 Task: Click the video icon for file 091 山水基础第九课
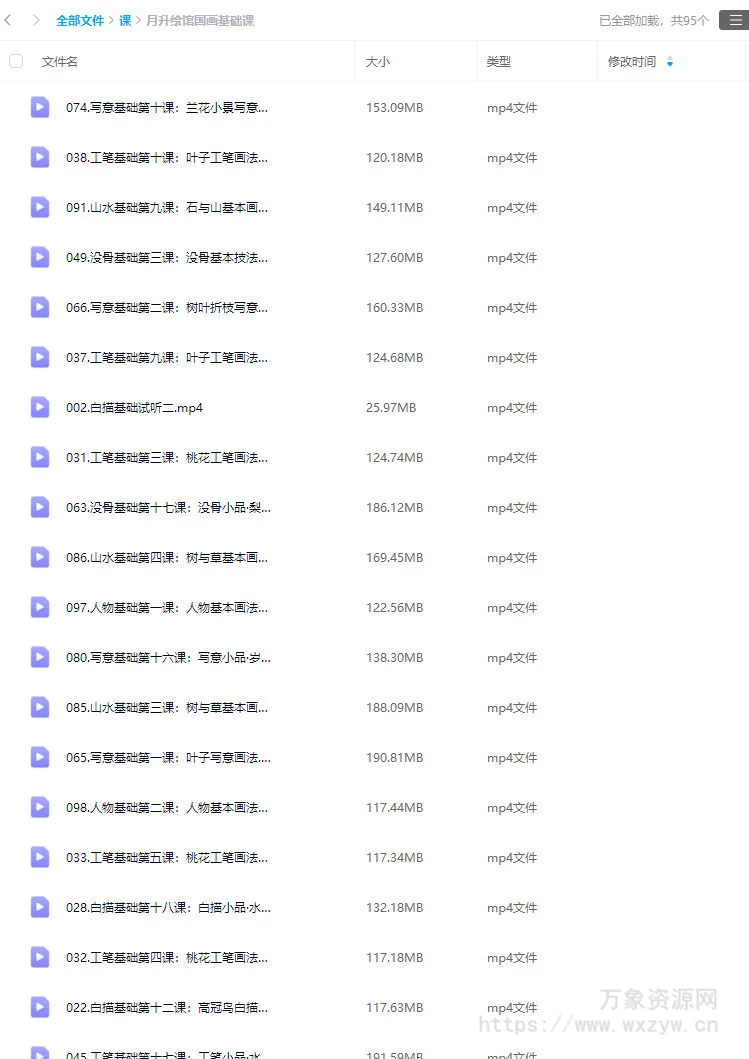click(x=40, y=207)
